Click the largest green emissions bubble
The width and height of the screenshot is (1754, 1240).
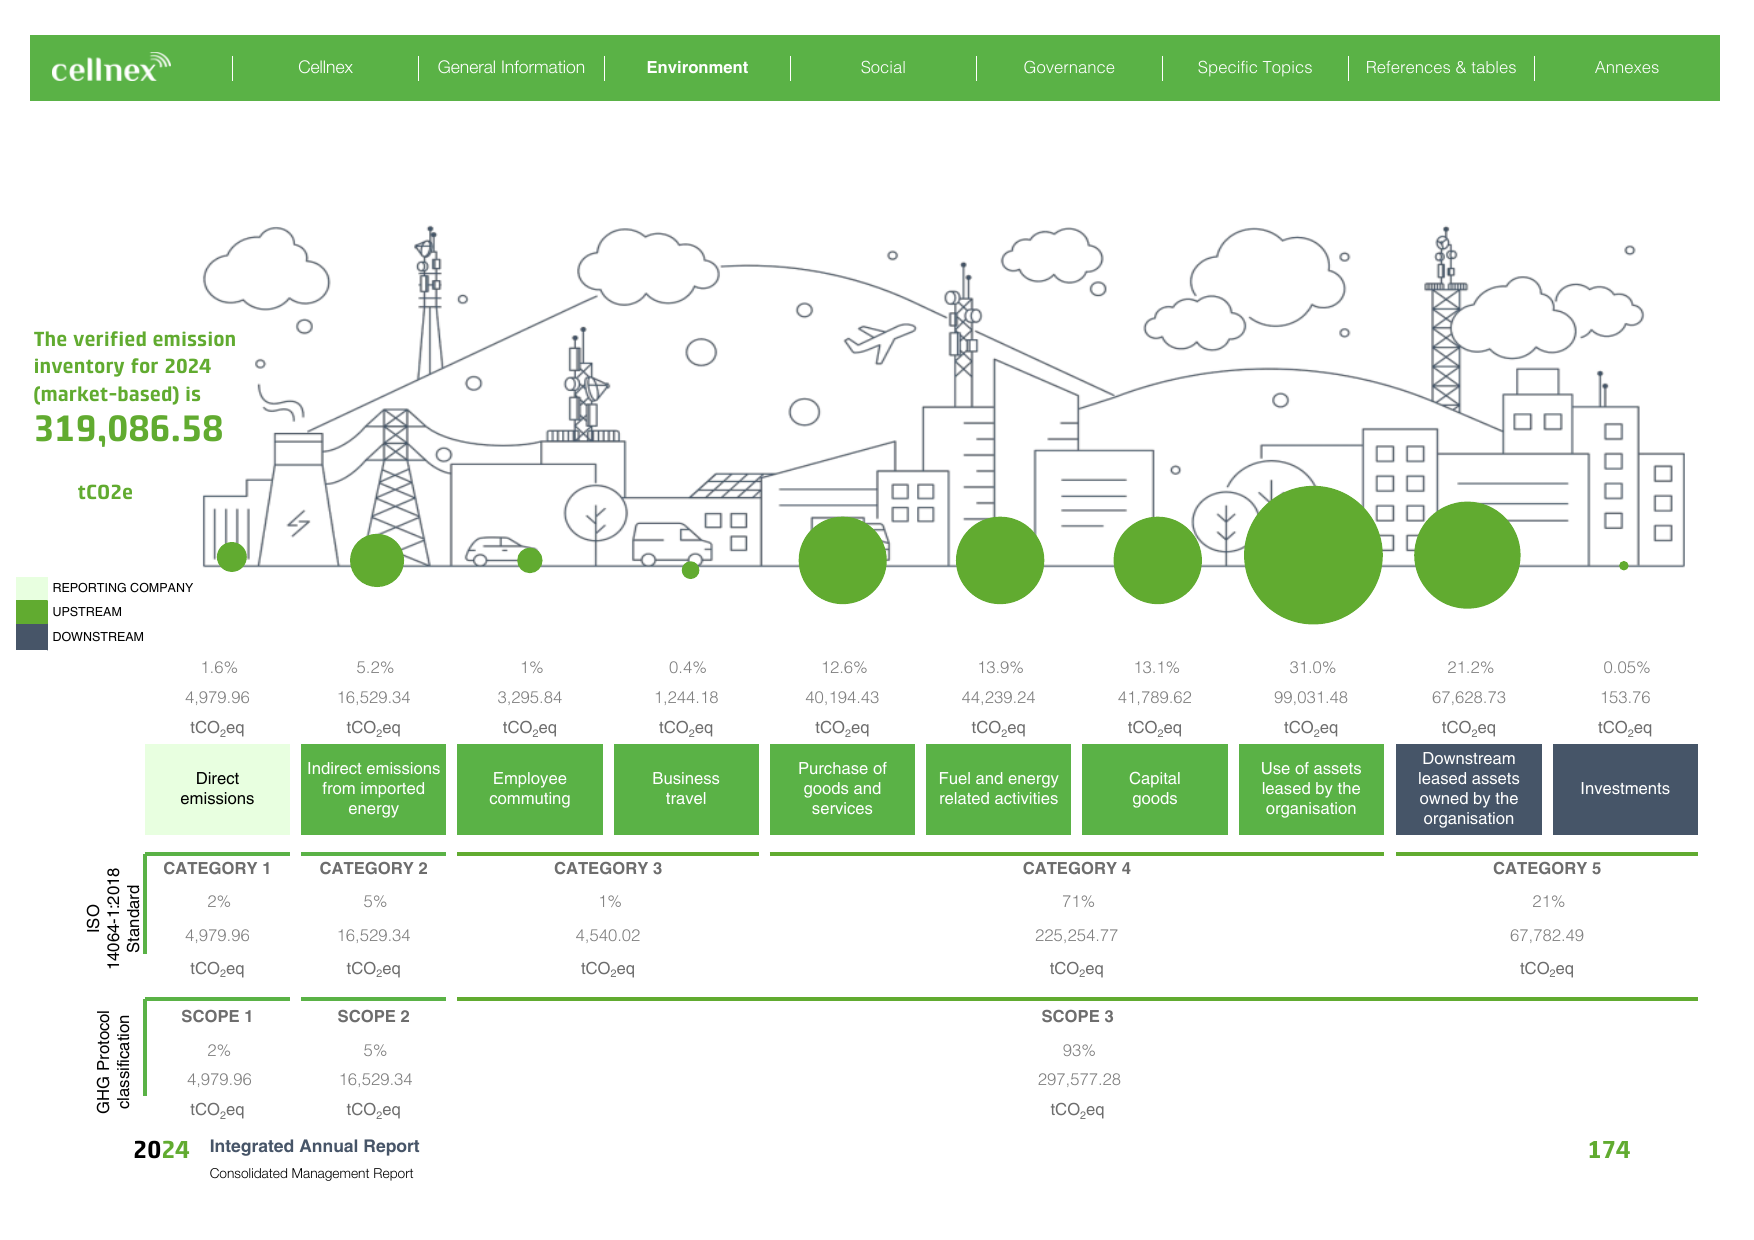click(x=1313, y=555)
